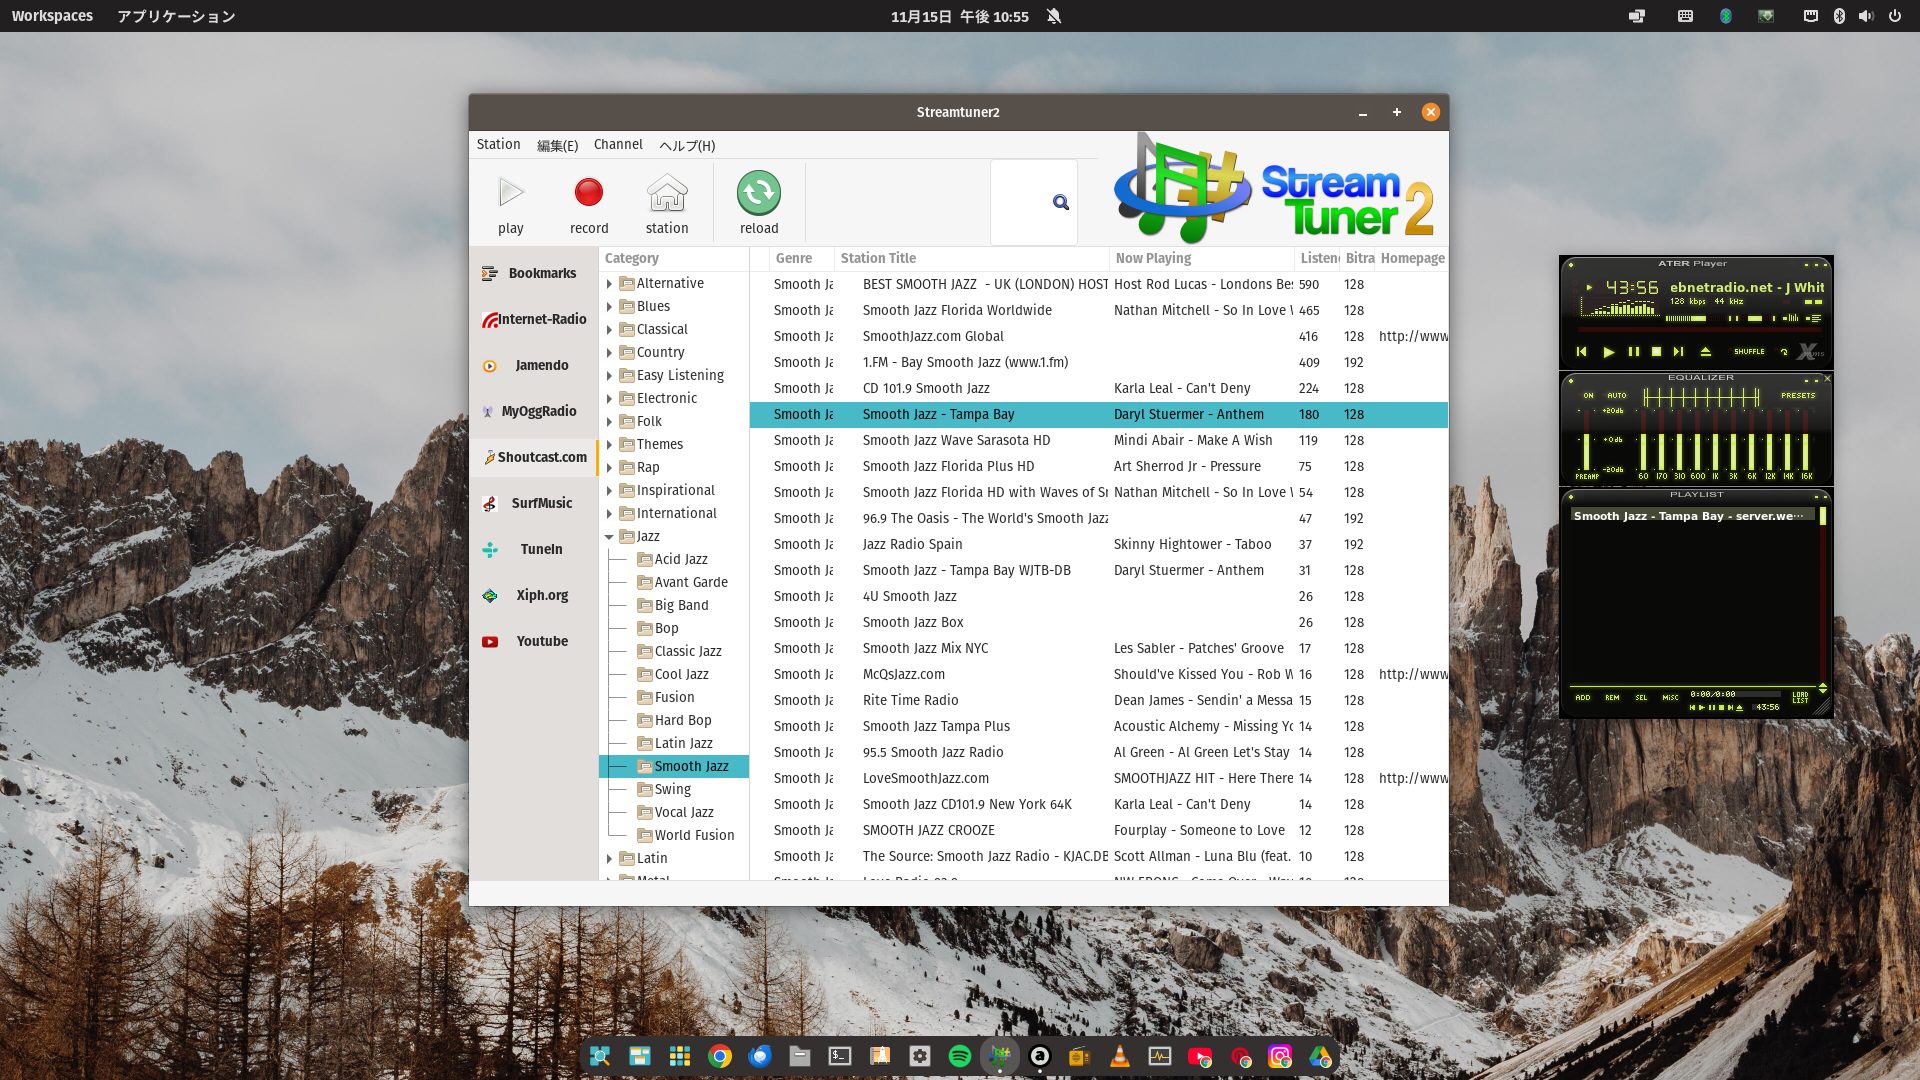Expand the Electronic category

[x=609, y=399]
